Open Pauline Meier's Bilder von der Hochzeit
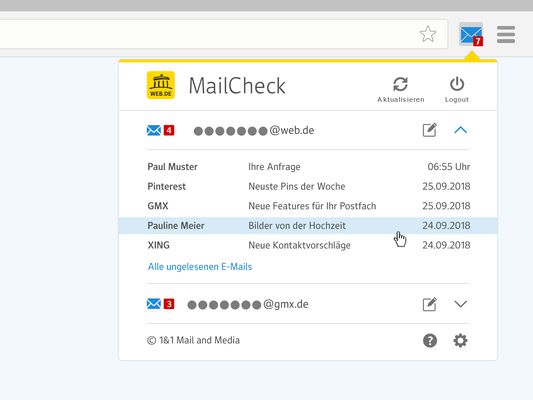 308,226
